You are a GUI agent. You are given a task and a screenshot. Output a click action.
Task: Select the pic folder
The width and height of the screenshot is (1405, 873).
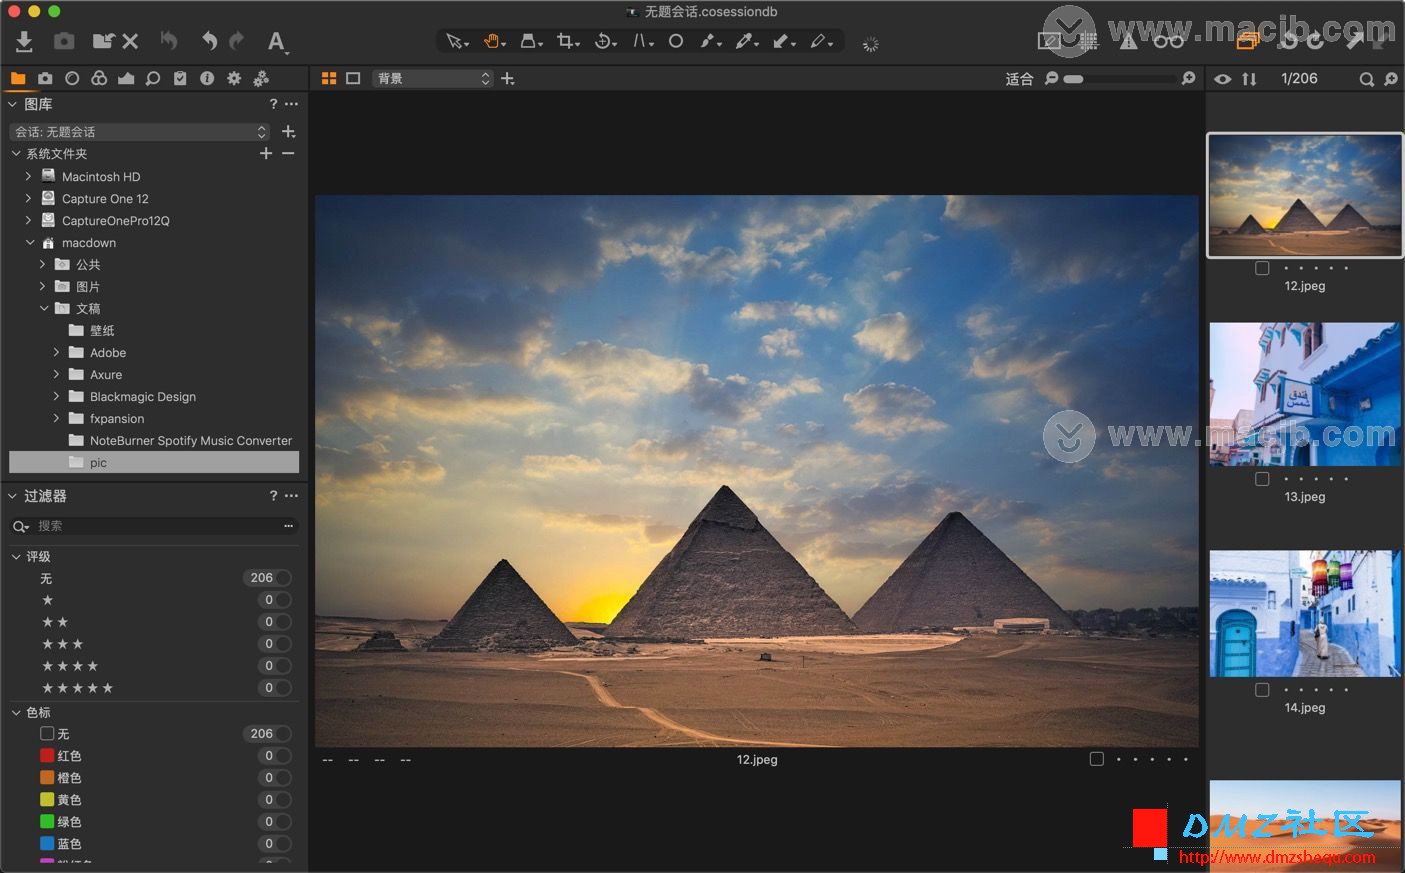154,462
